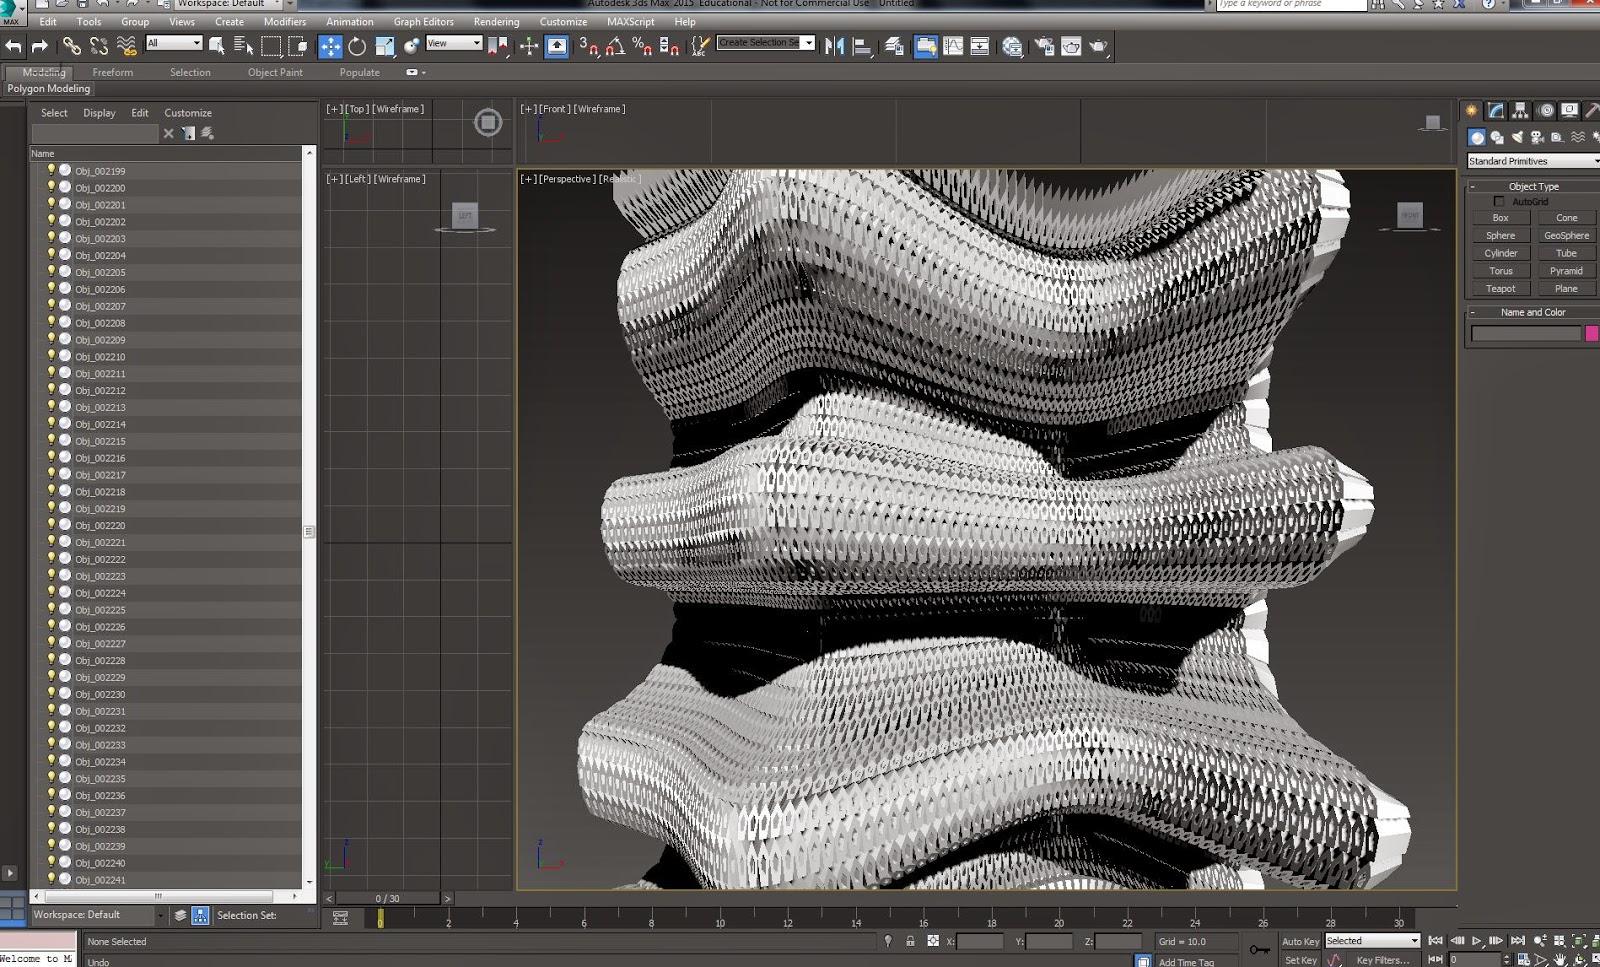Click the Mirror tool icon
Viewport: 1600px width, 967px height.
click(x=834, y=46)
